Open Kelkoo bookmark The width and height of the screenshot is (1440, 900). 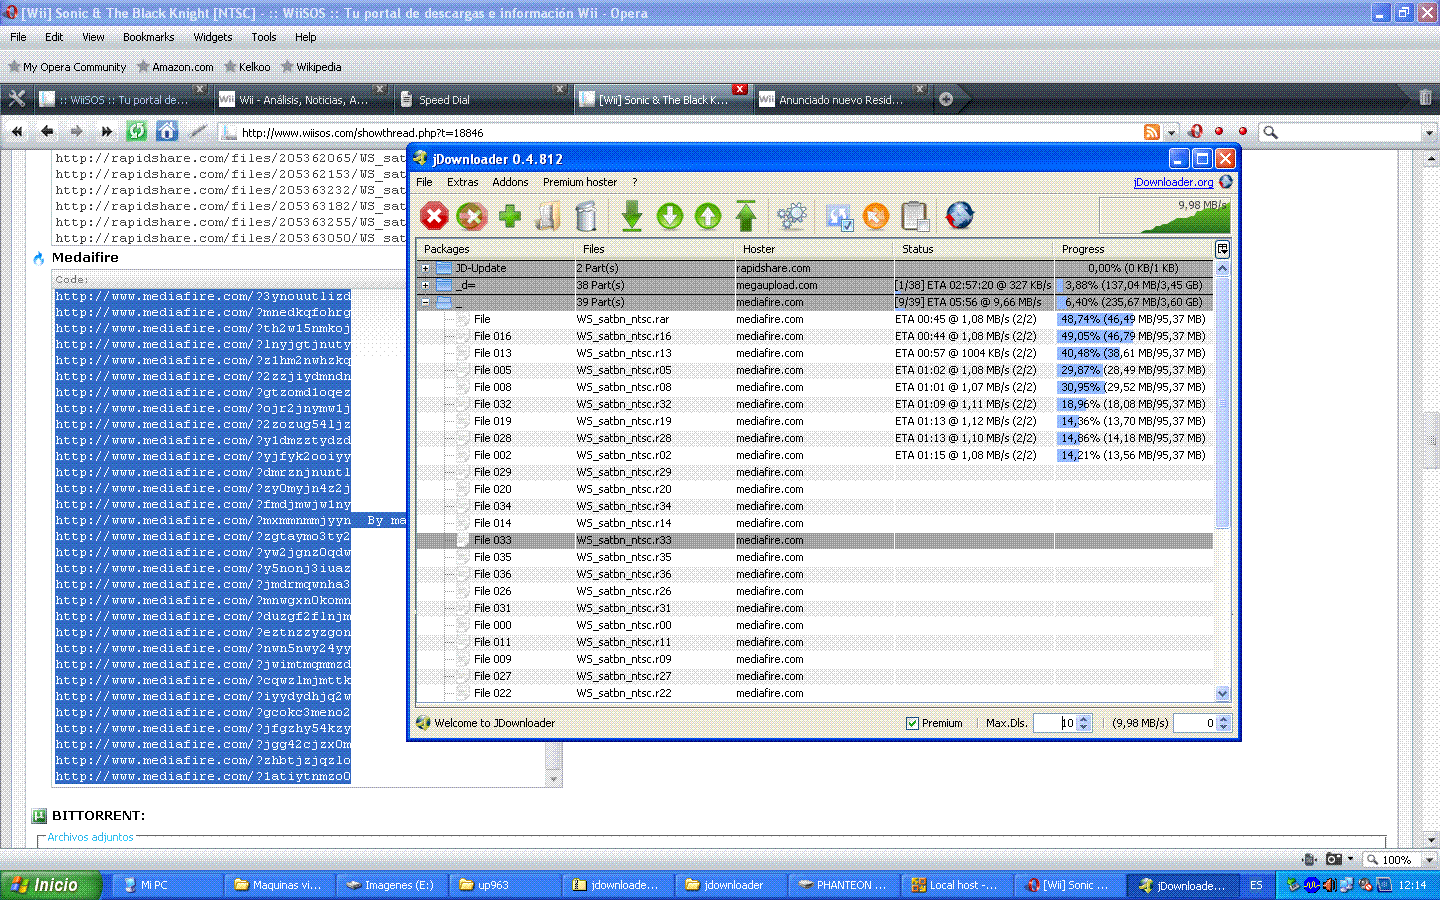(247, 67)
